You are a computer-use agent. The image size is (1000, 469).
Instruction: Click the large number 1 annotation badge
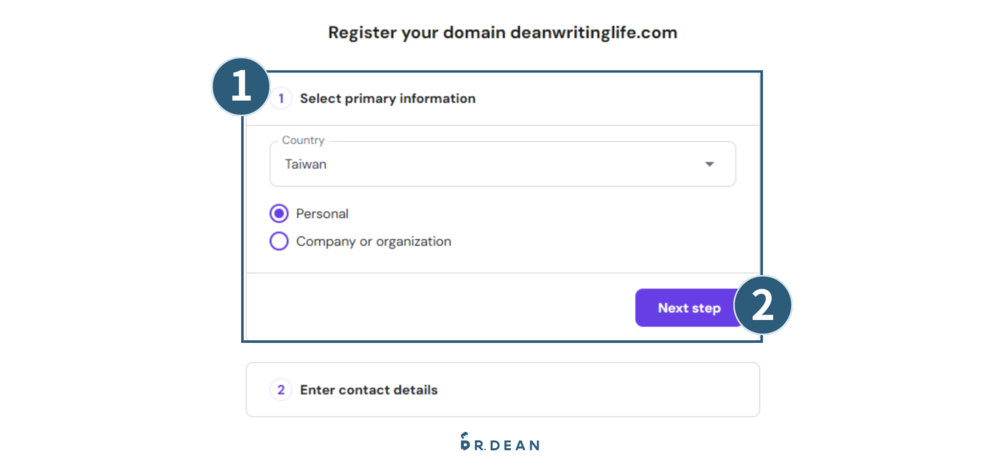click(241, 86)
